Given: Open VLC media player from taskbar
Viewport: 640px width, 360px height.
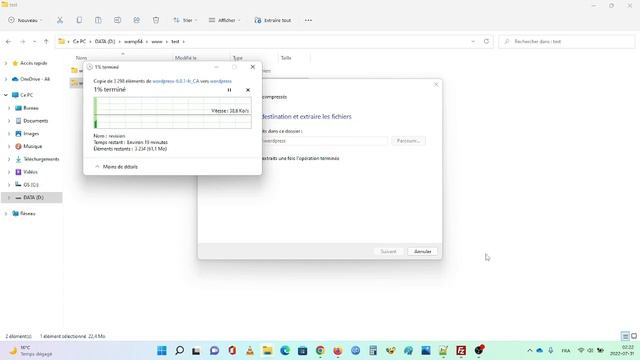Looking at the screenshot, I should [249, 351].
